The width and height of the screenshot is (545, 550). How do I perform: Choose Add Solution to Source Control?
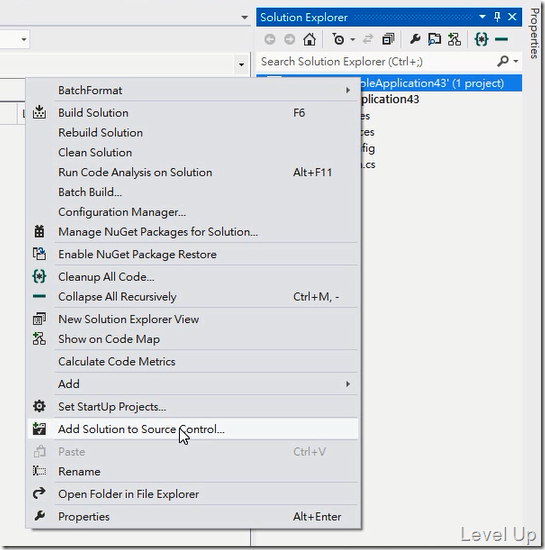click(x=192, y=429)
